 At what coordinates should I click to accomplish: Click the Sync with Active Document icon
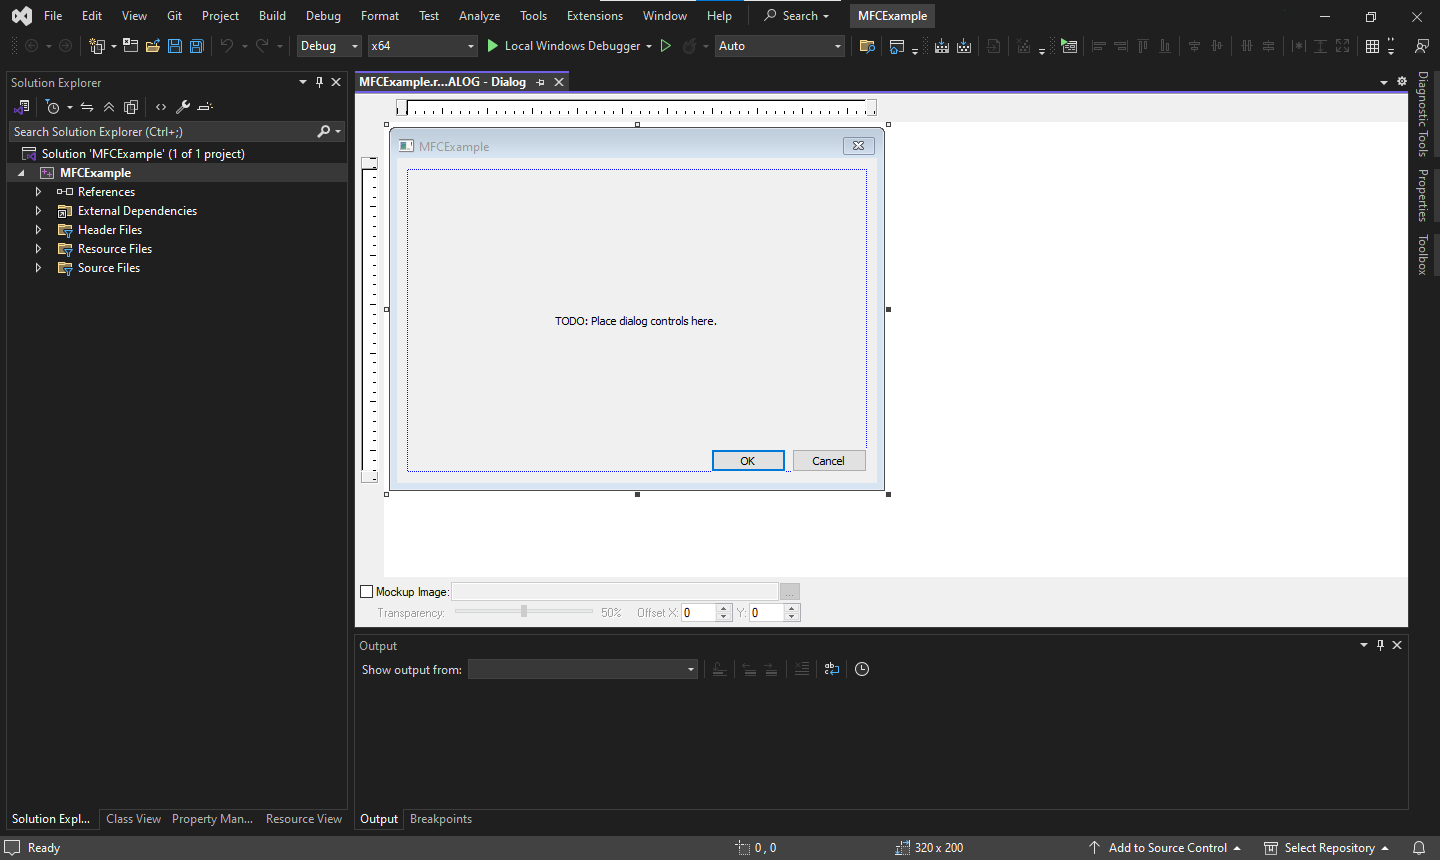(x=87, y=107)
